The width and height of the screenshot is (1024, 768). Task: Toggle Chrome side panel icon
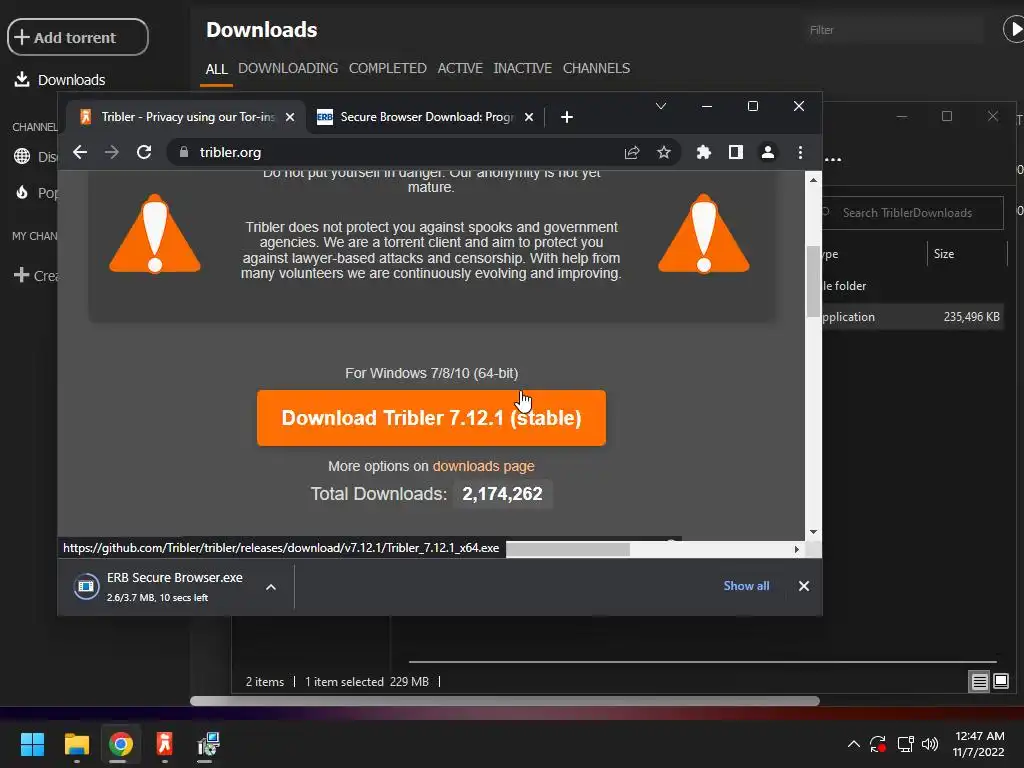click(x=735, y=152)
